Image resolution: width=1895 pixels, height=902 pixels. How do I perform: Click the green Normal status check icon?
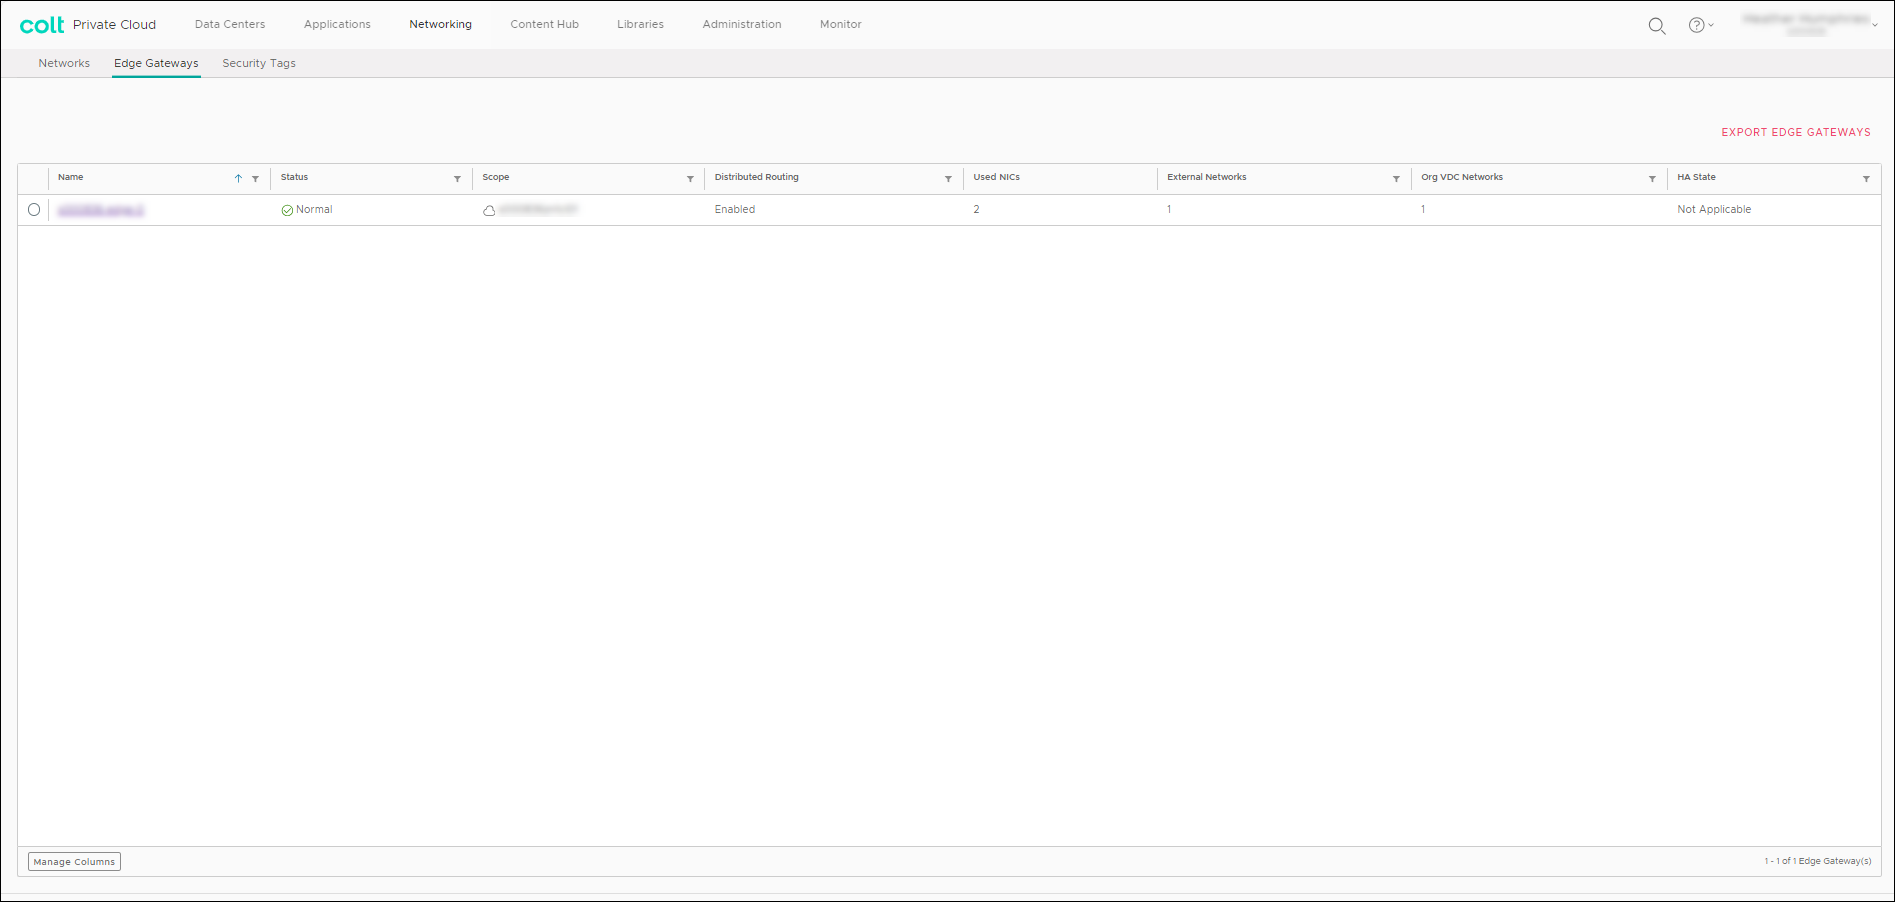point(287,210)
